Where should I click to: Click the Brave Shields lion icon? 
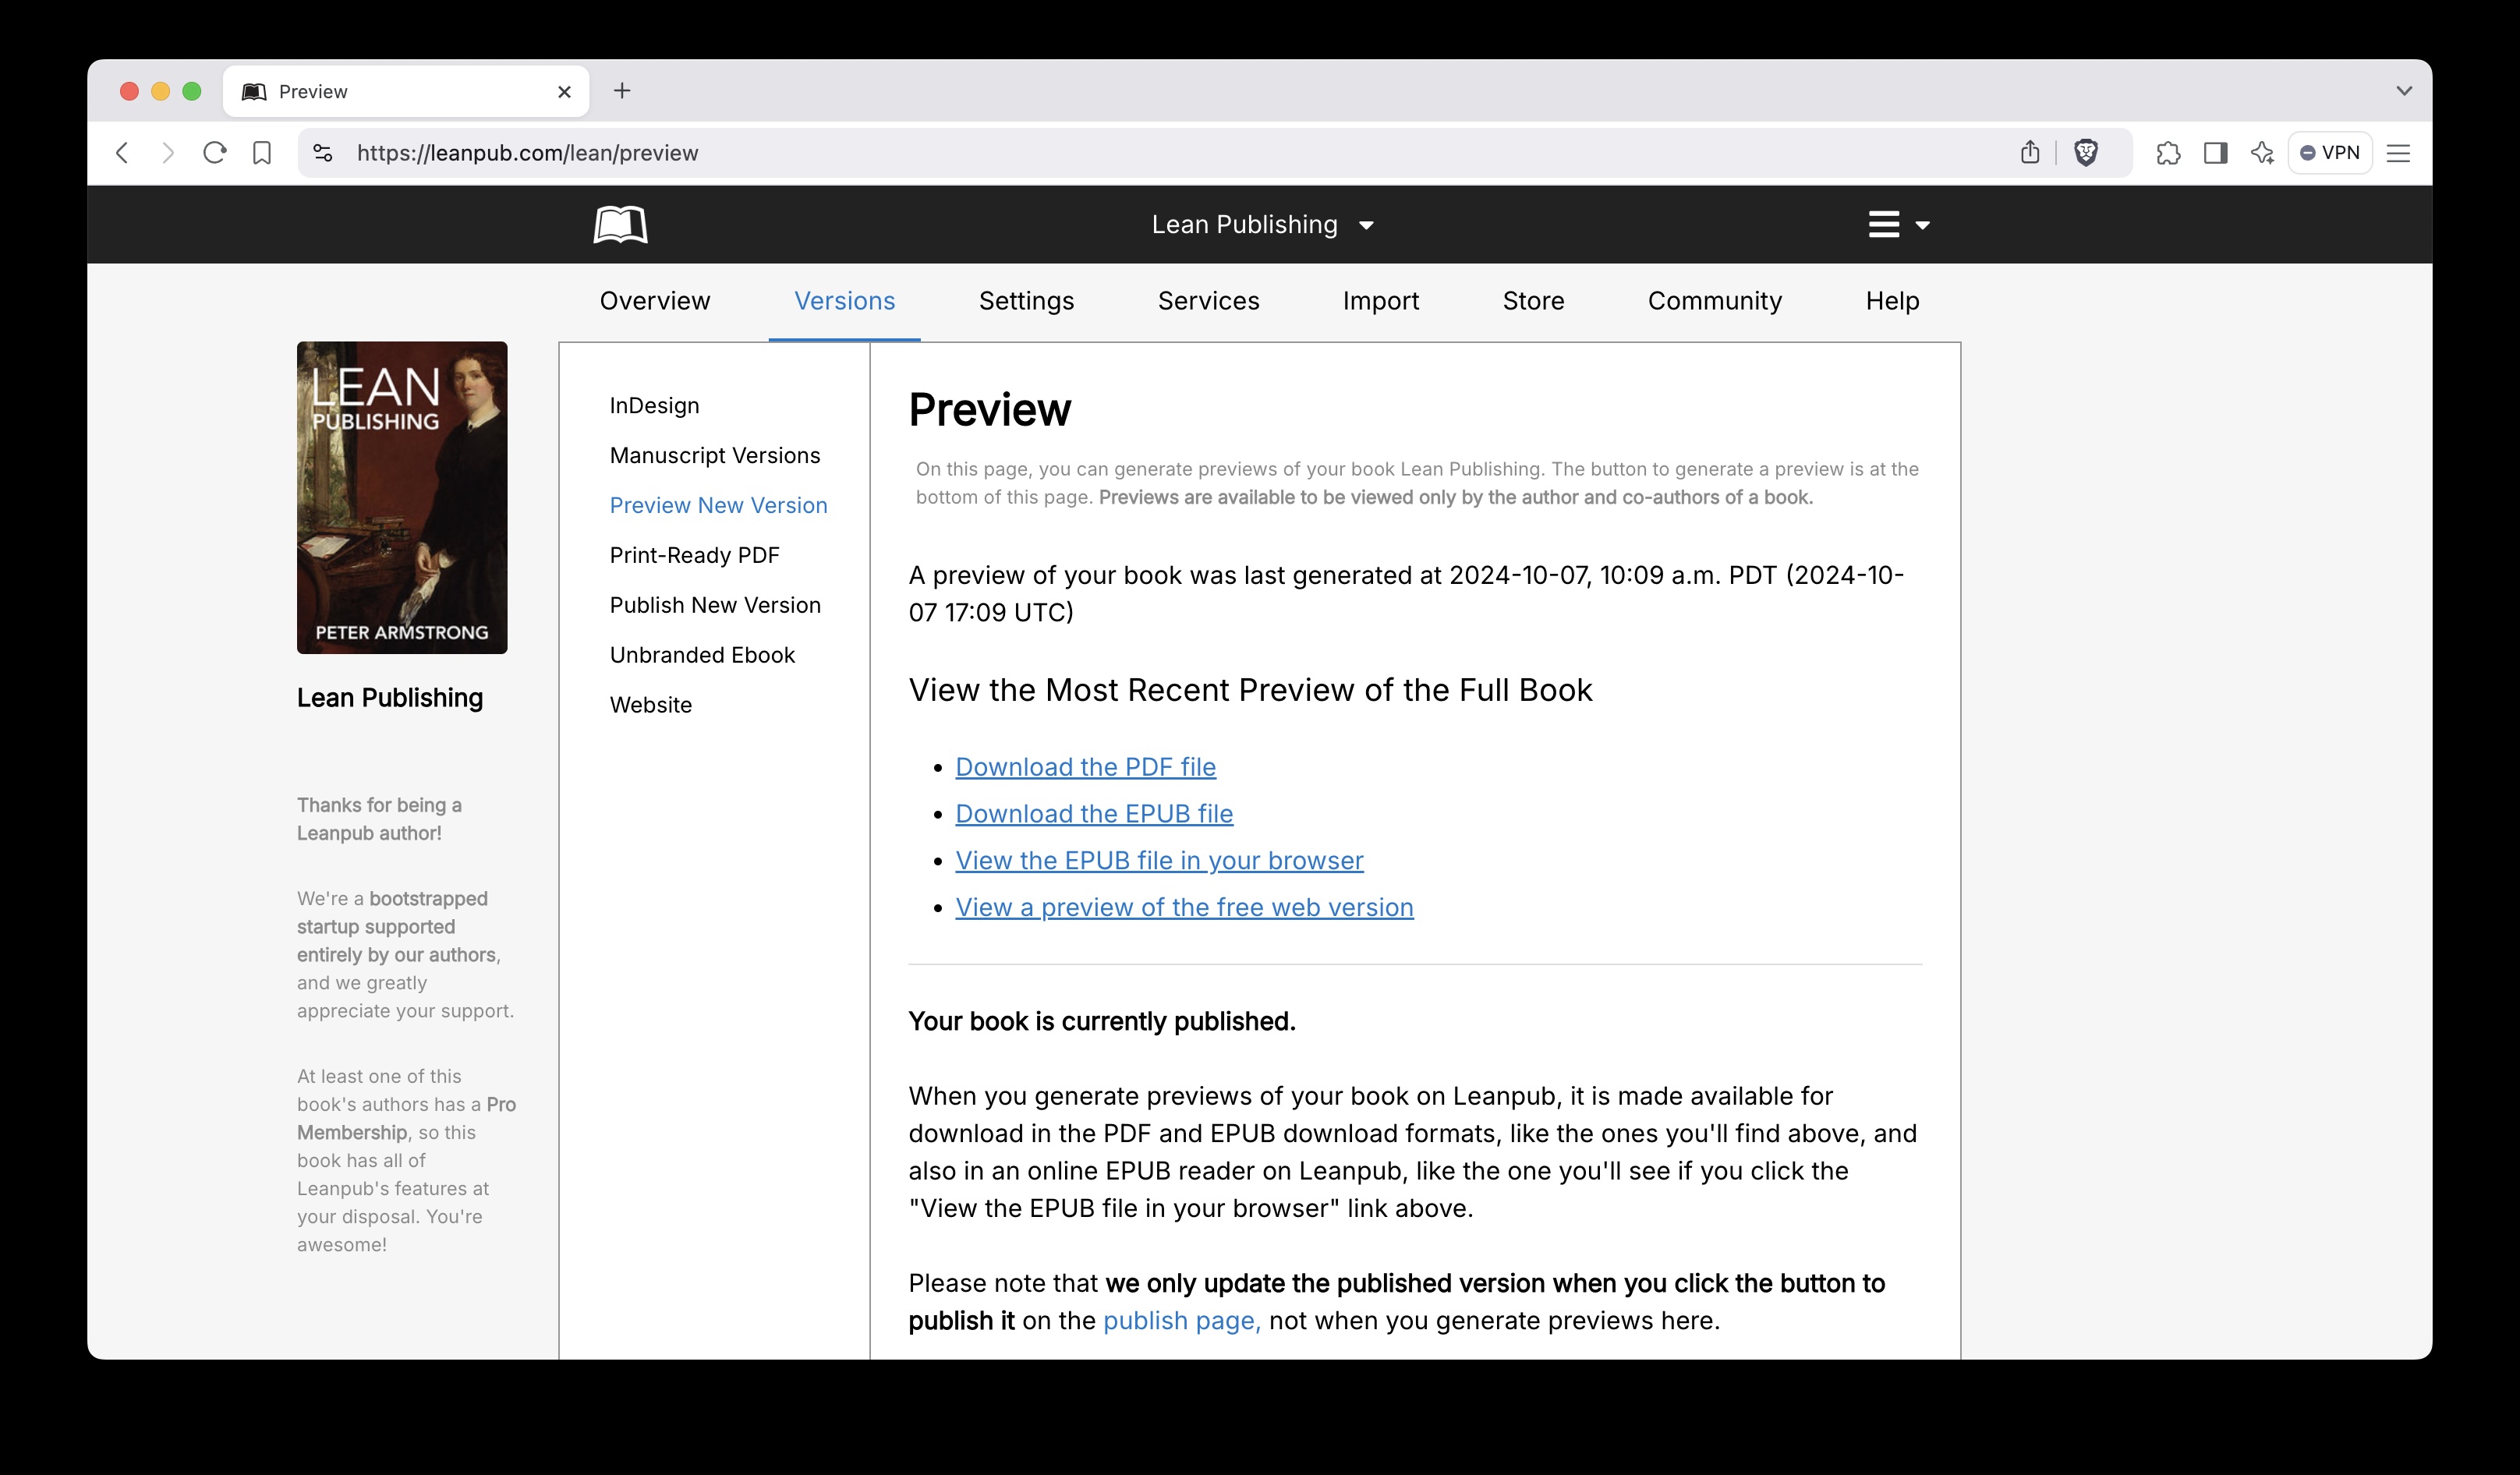[2085, 153]
